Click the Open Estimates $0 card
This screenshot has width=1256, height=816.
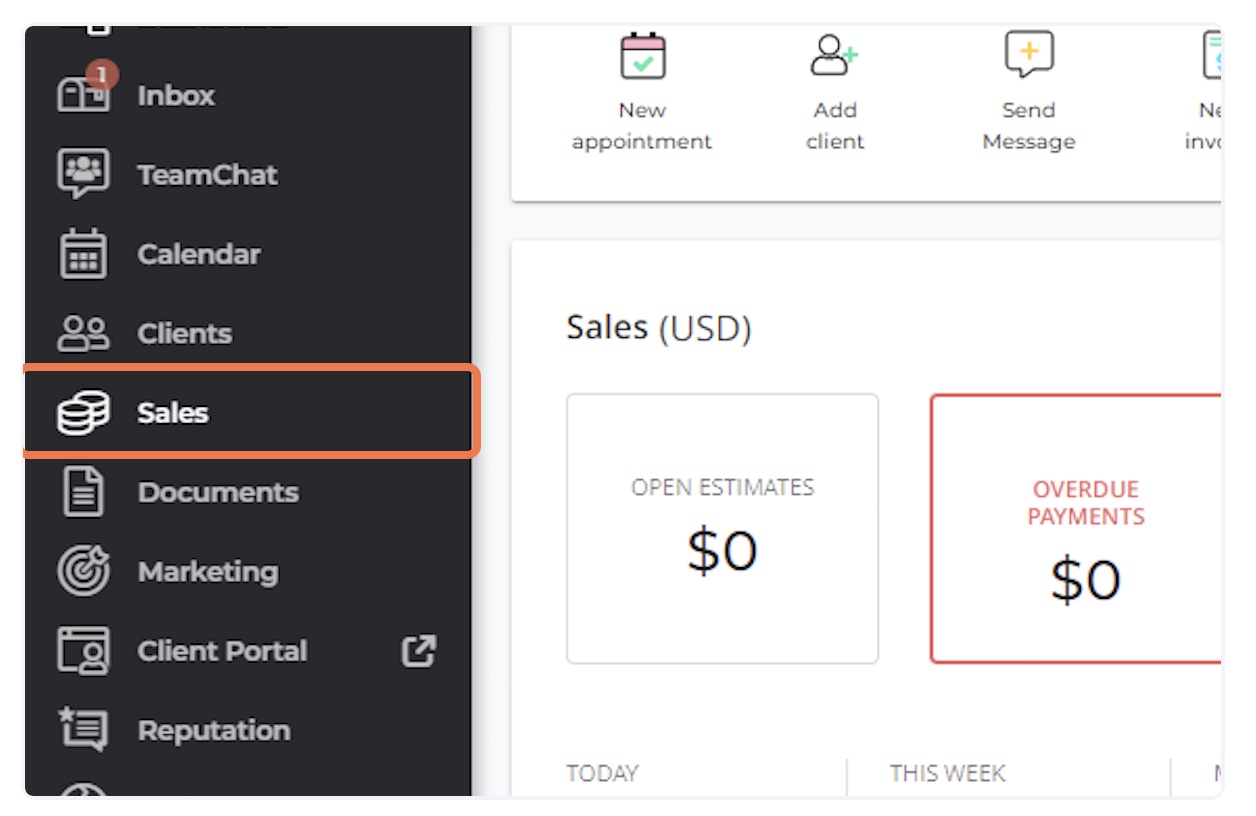click(722, 529)
